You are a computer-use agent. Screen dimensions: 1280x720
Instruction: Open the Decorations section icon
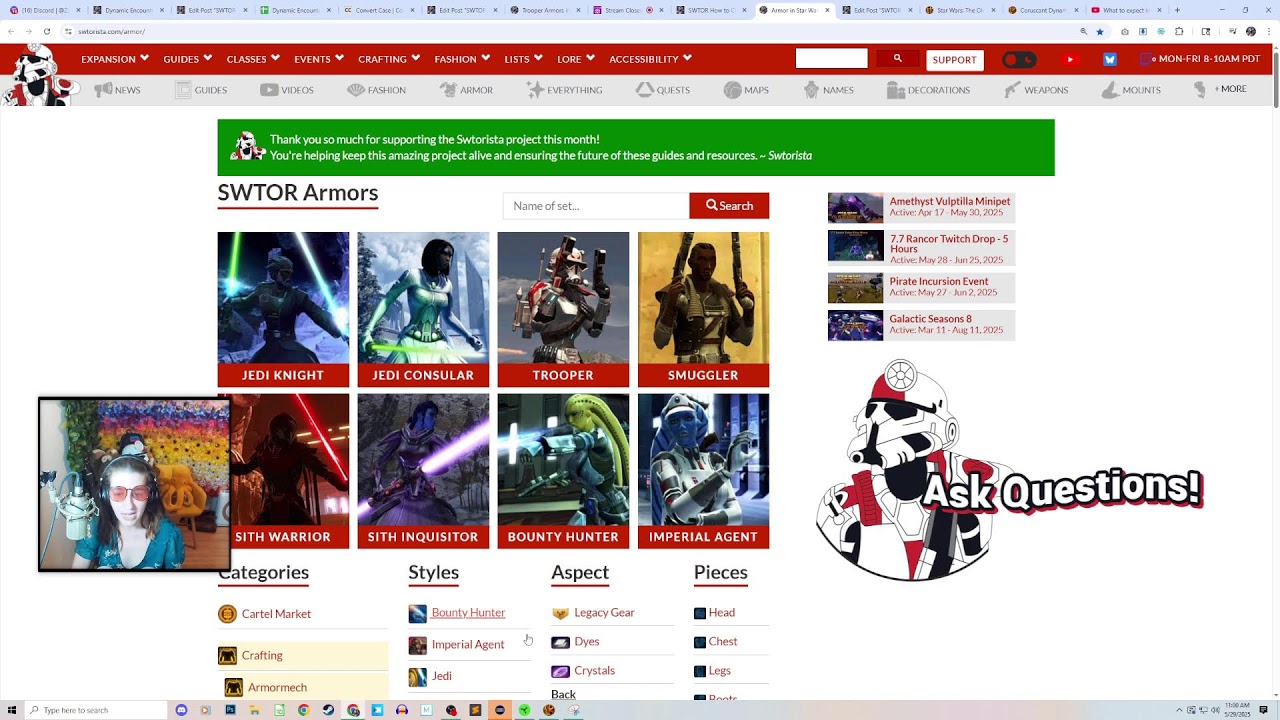point(895,90)
